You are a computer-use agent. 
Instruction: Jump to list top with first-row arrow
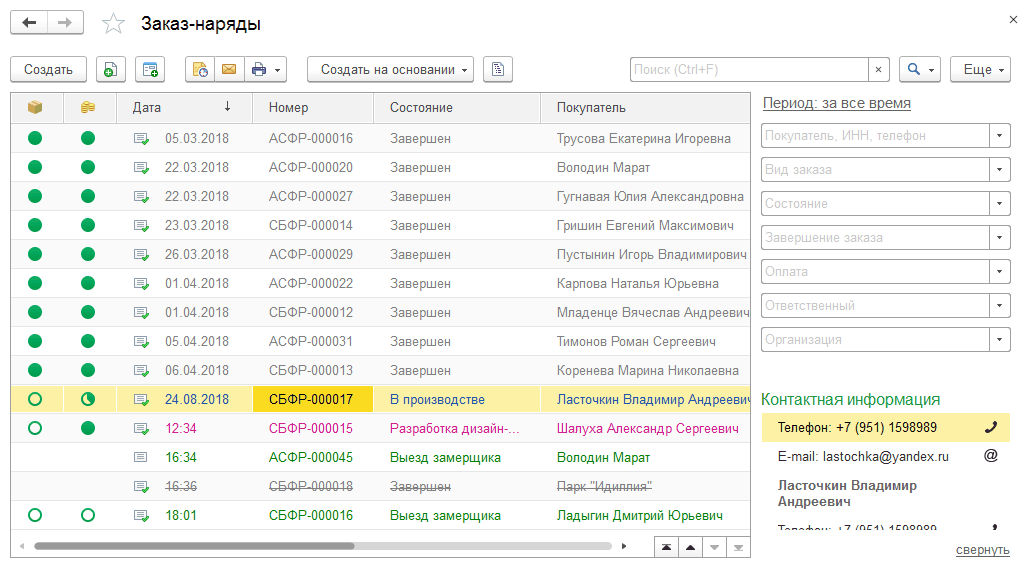665,547
